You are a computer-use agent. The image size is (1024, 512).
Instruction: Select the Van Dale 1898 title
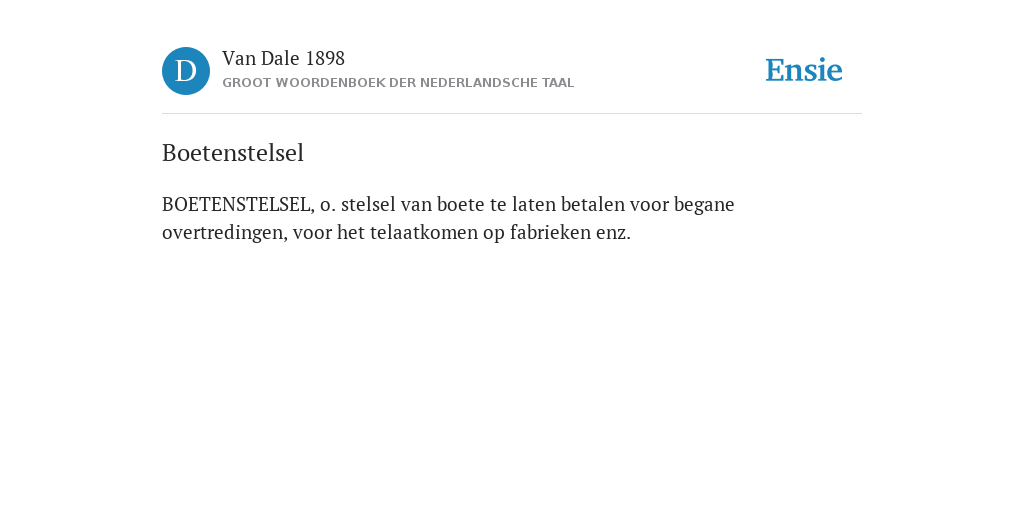click(x=283, y=59)
